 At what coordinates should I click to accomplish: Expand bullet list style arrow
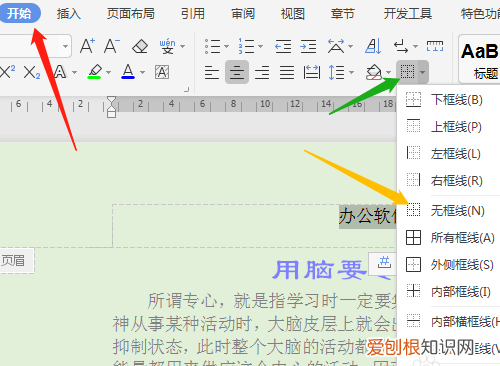[x=226, y=46]
